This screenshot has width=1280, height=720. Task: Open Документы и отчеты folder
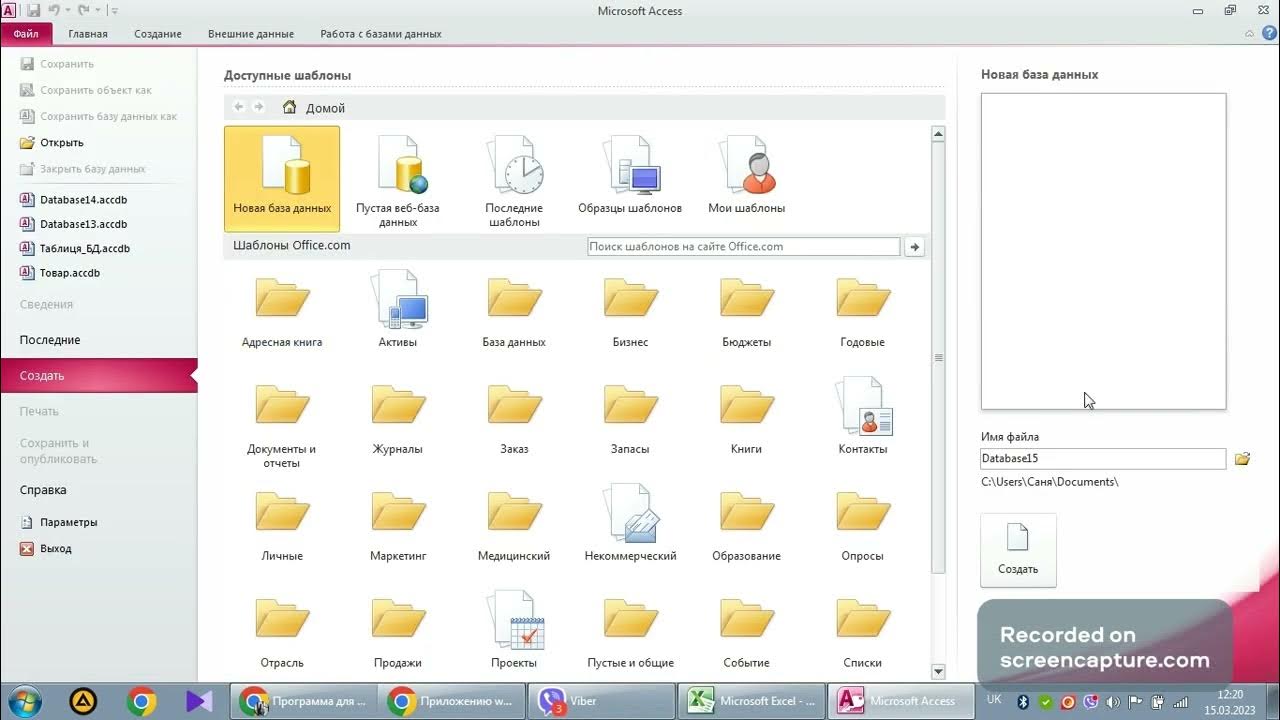point(282,425)
